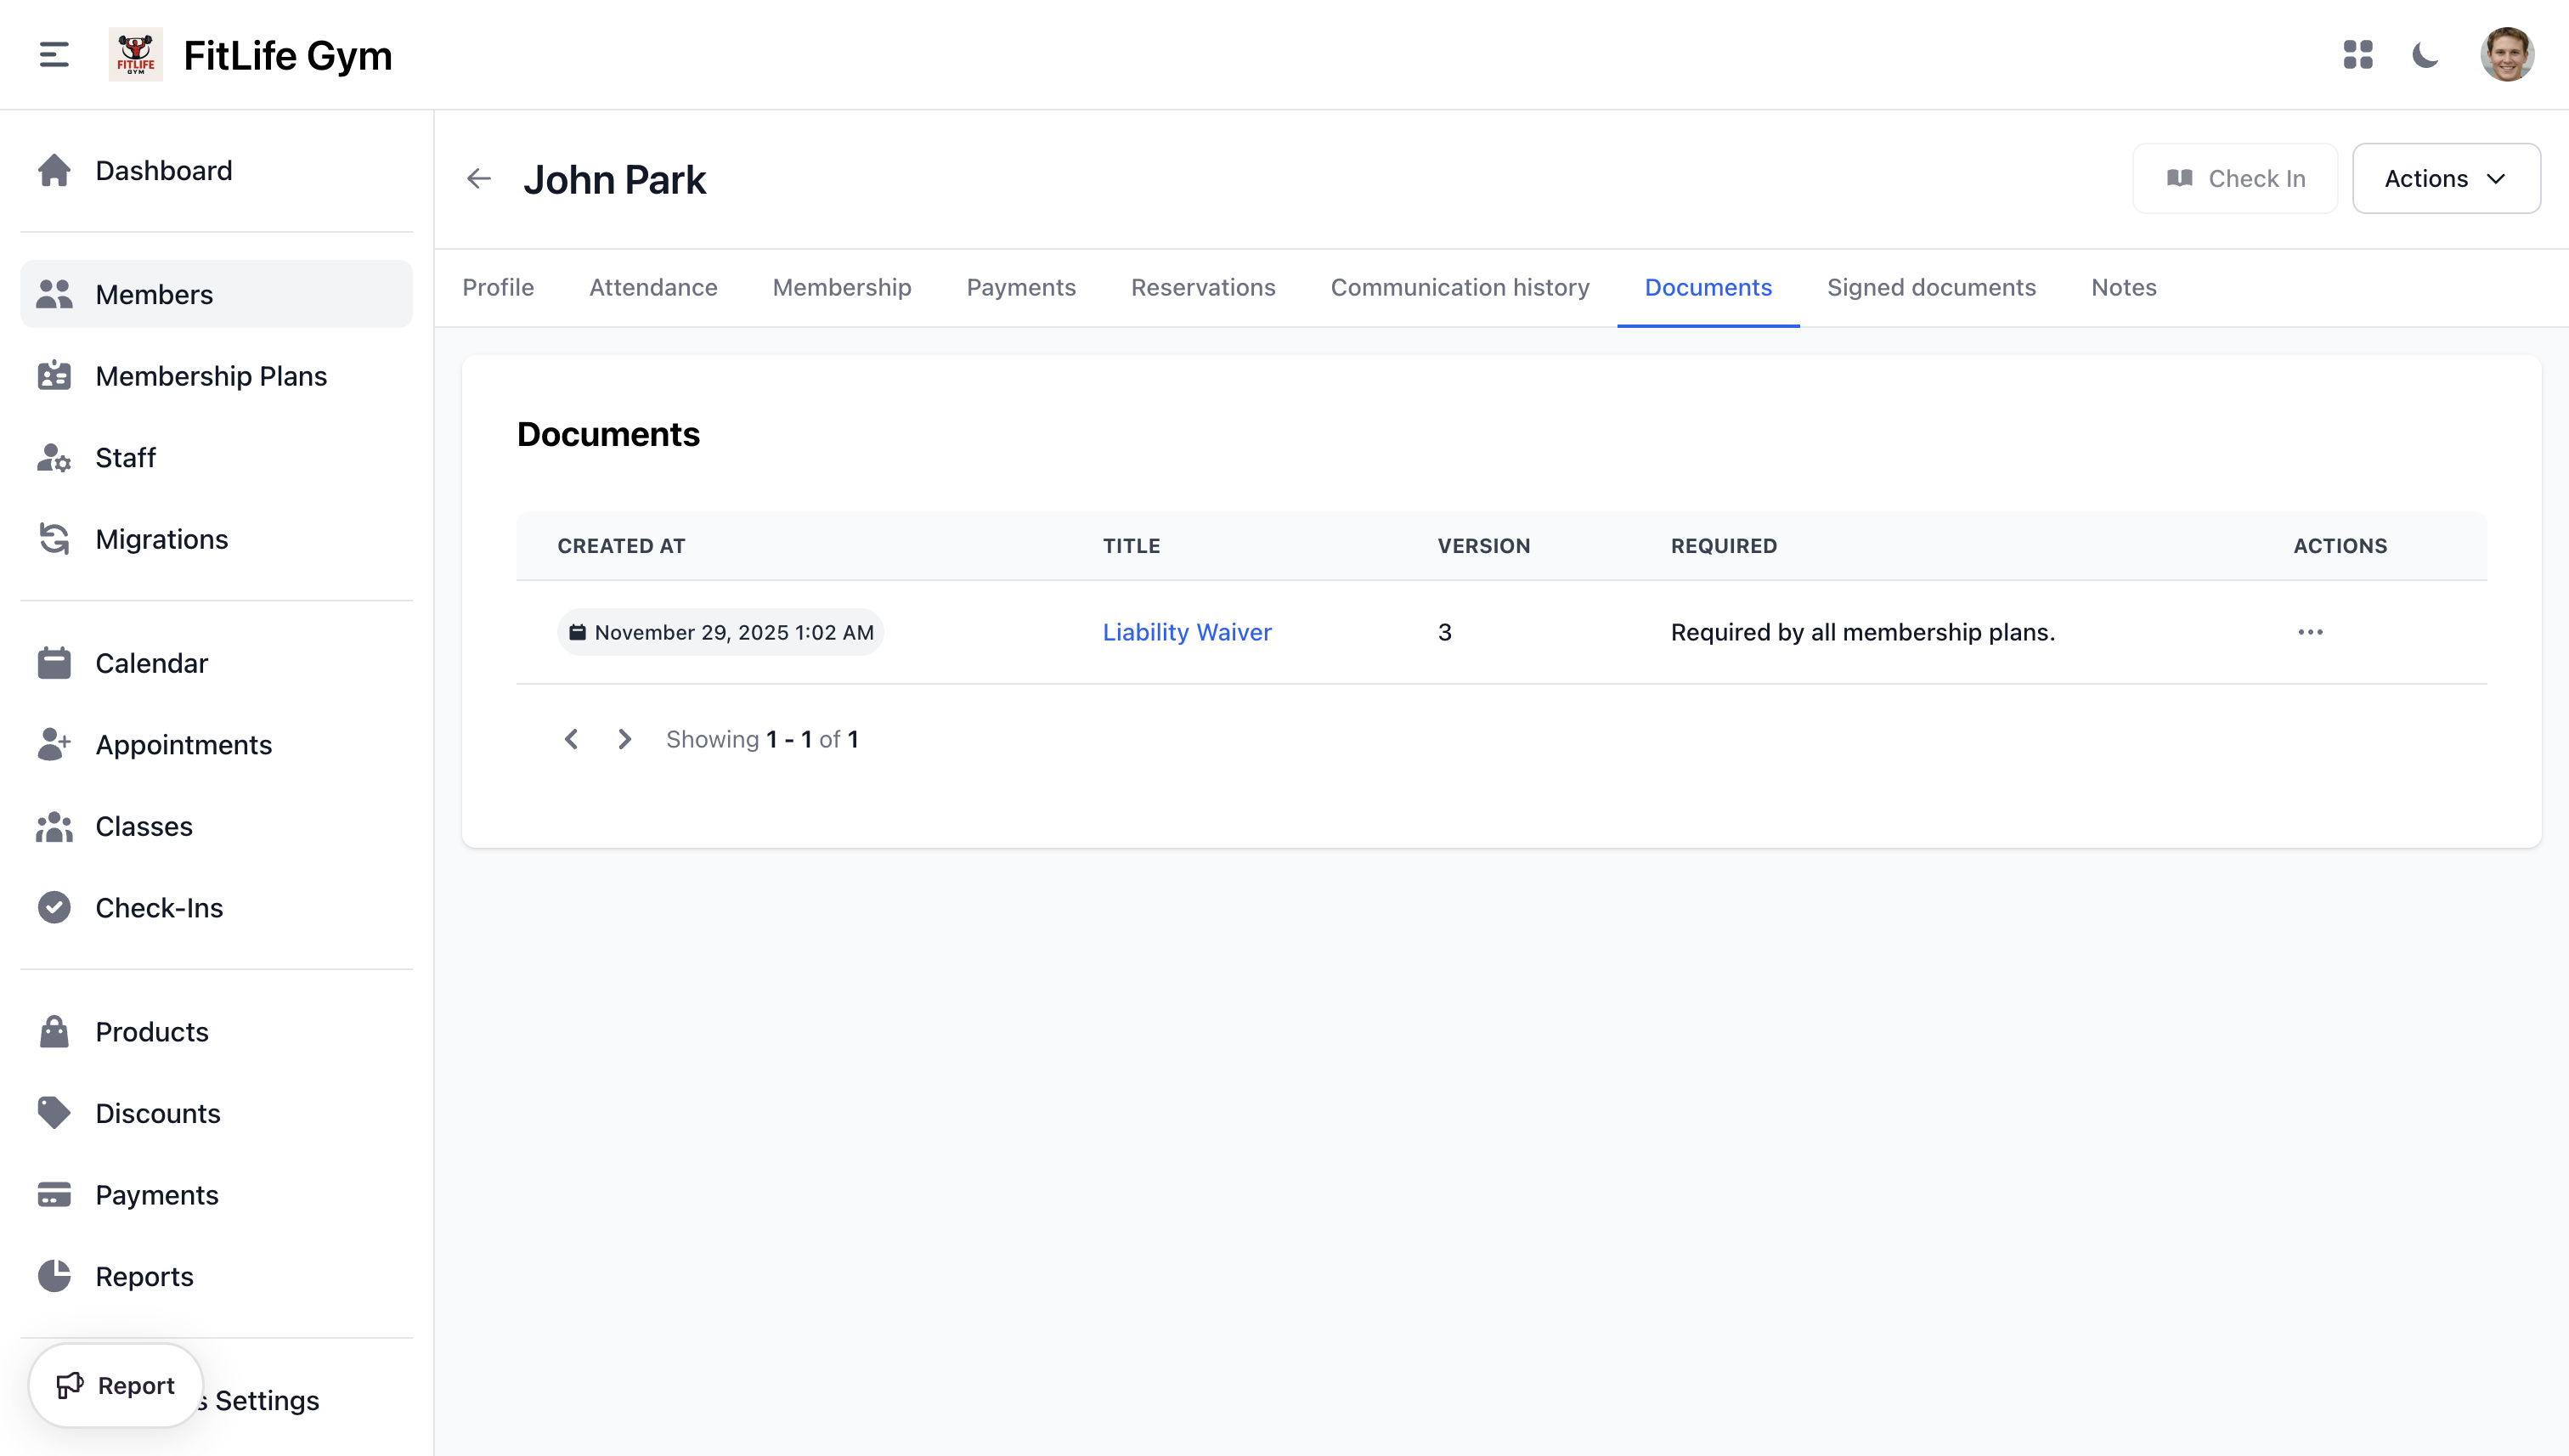This screenshot has width=2569, height=1456.
Task: Open the row actions ellipsis for Liability Waiver
Action: tap(2311, 632)
